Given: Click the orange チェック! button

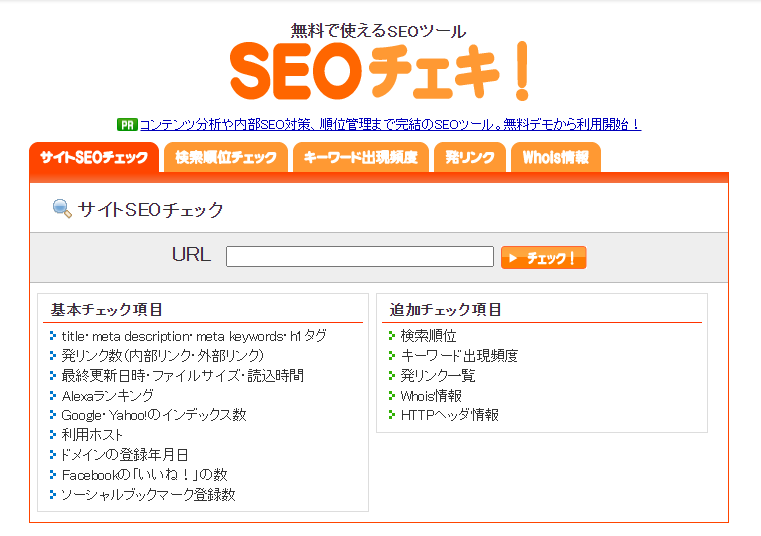Looking at the screenshot, I should [x=544, y=257].
